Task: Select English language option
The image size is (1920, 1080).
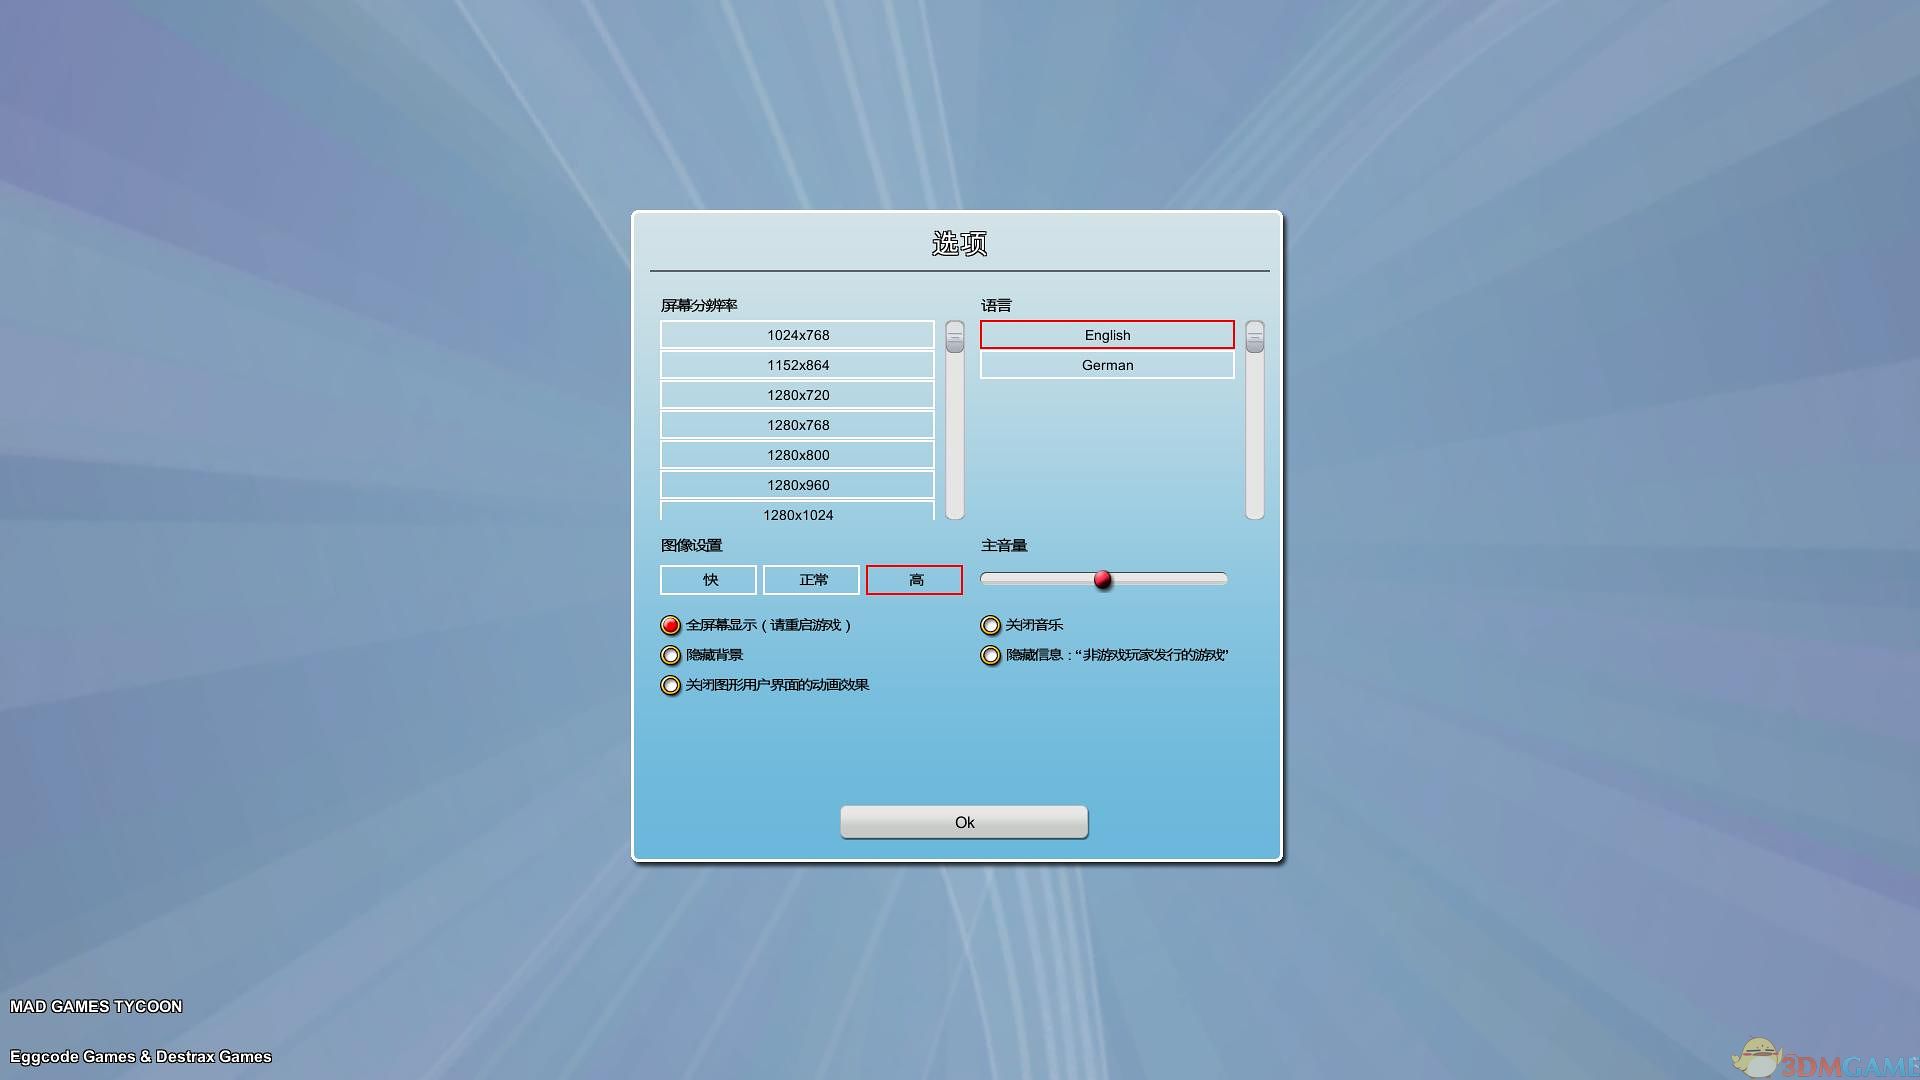Action: click(1107, 335)
